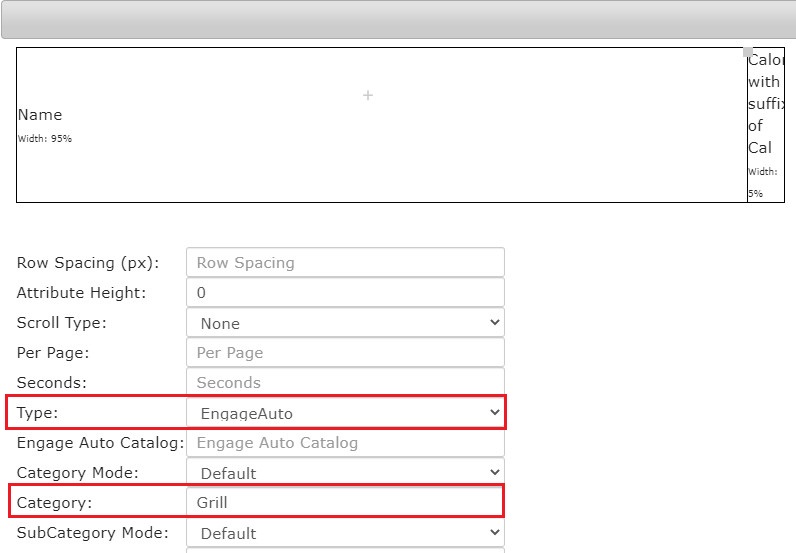Select the Calories with suffix column cell

coord(766,125)
